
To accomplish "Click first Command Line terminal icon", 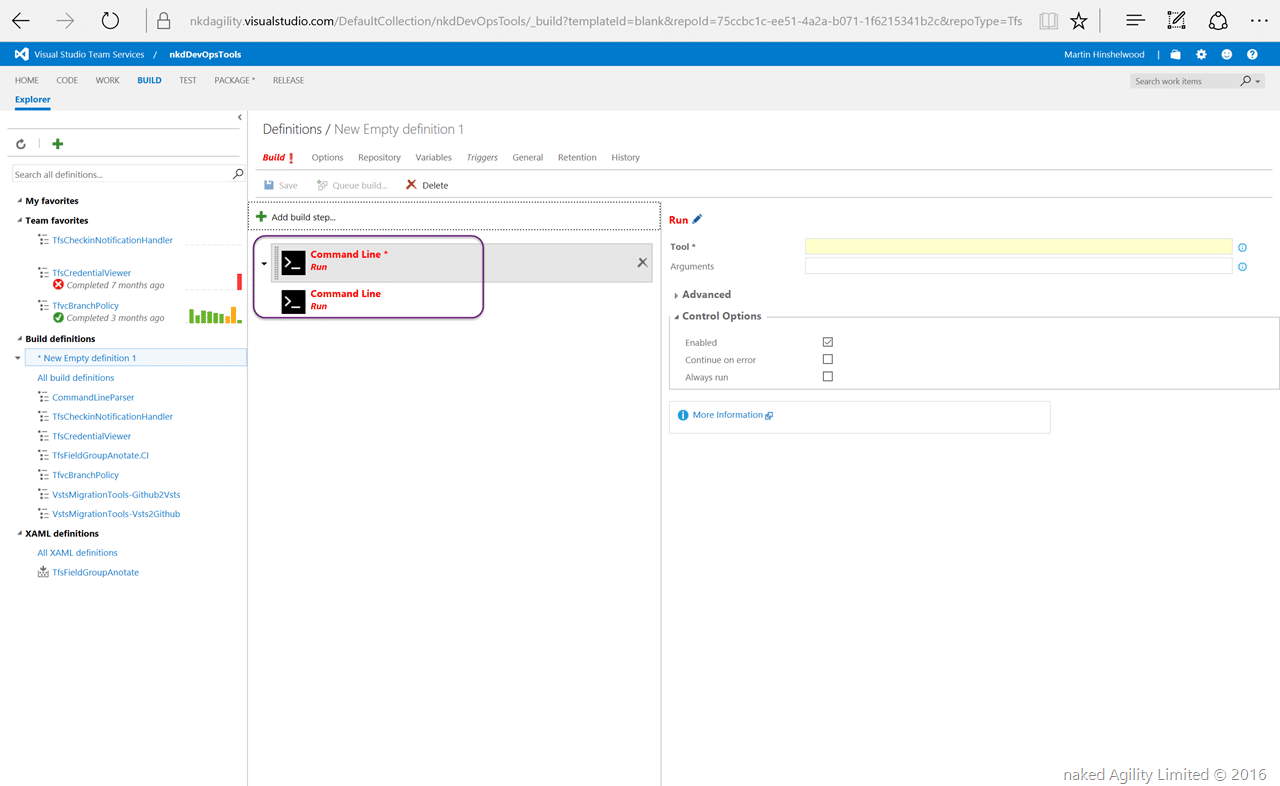I will (x=293, y=262).
